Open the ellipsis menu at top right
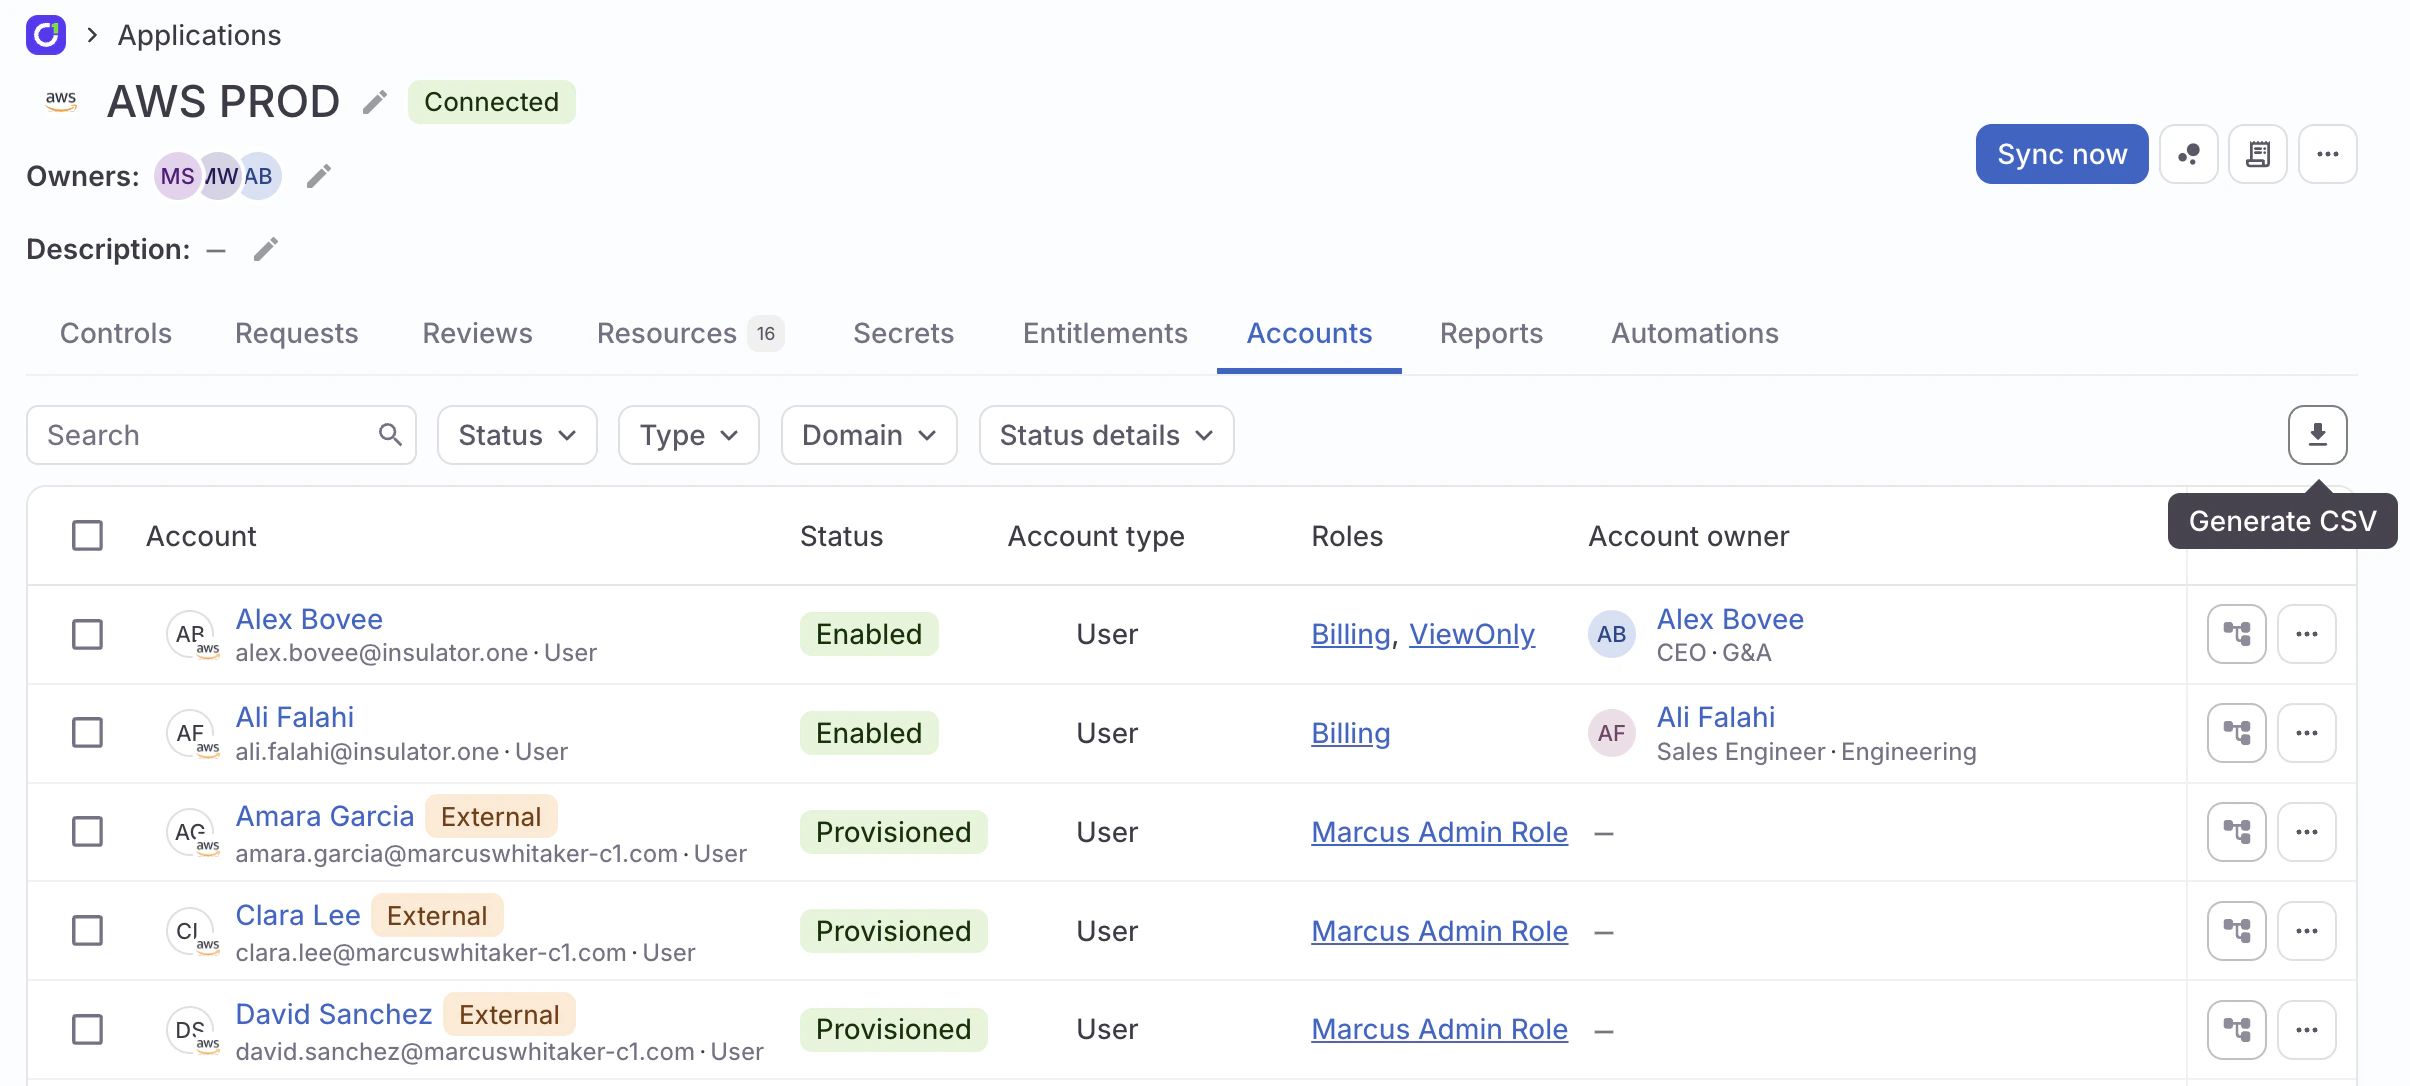Image resolution: width=2410 pixels, height=1086 pixels. [x=2328, y=153]
